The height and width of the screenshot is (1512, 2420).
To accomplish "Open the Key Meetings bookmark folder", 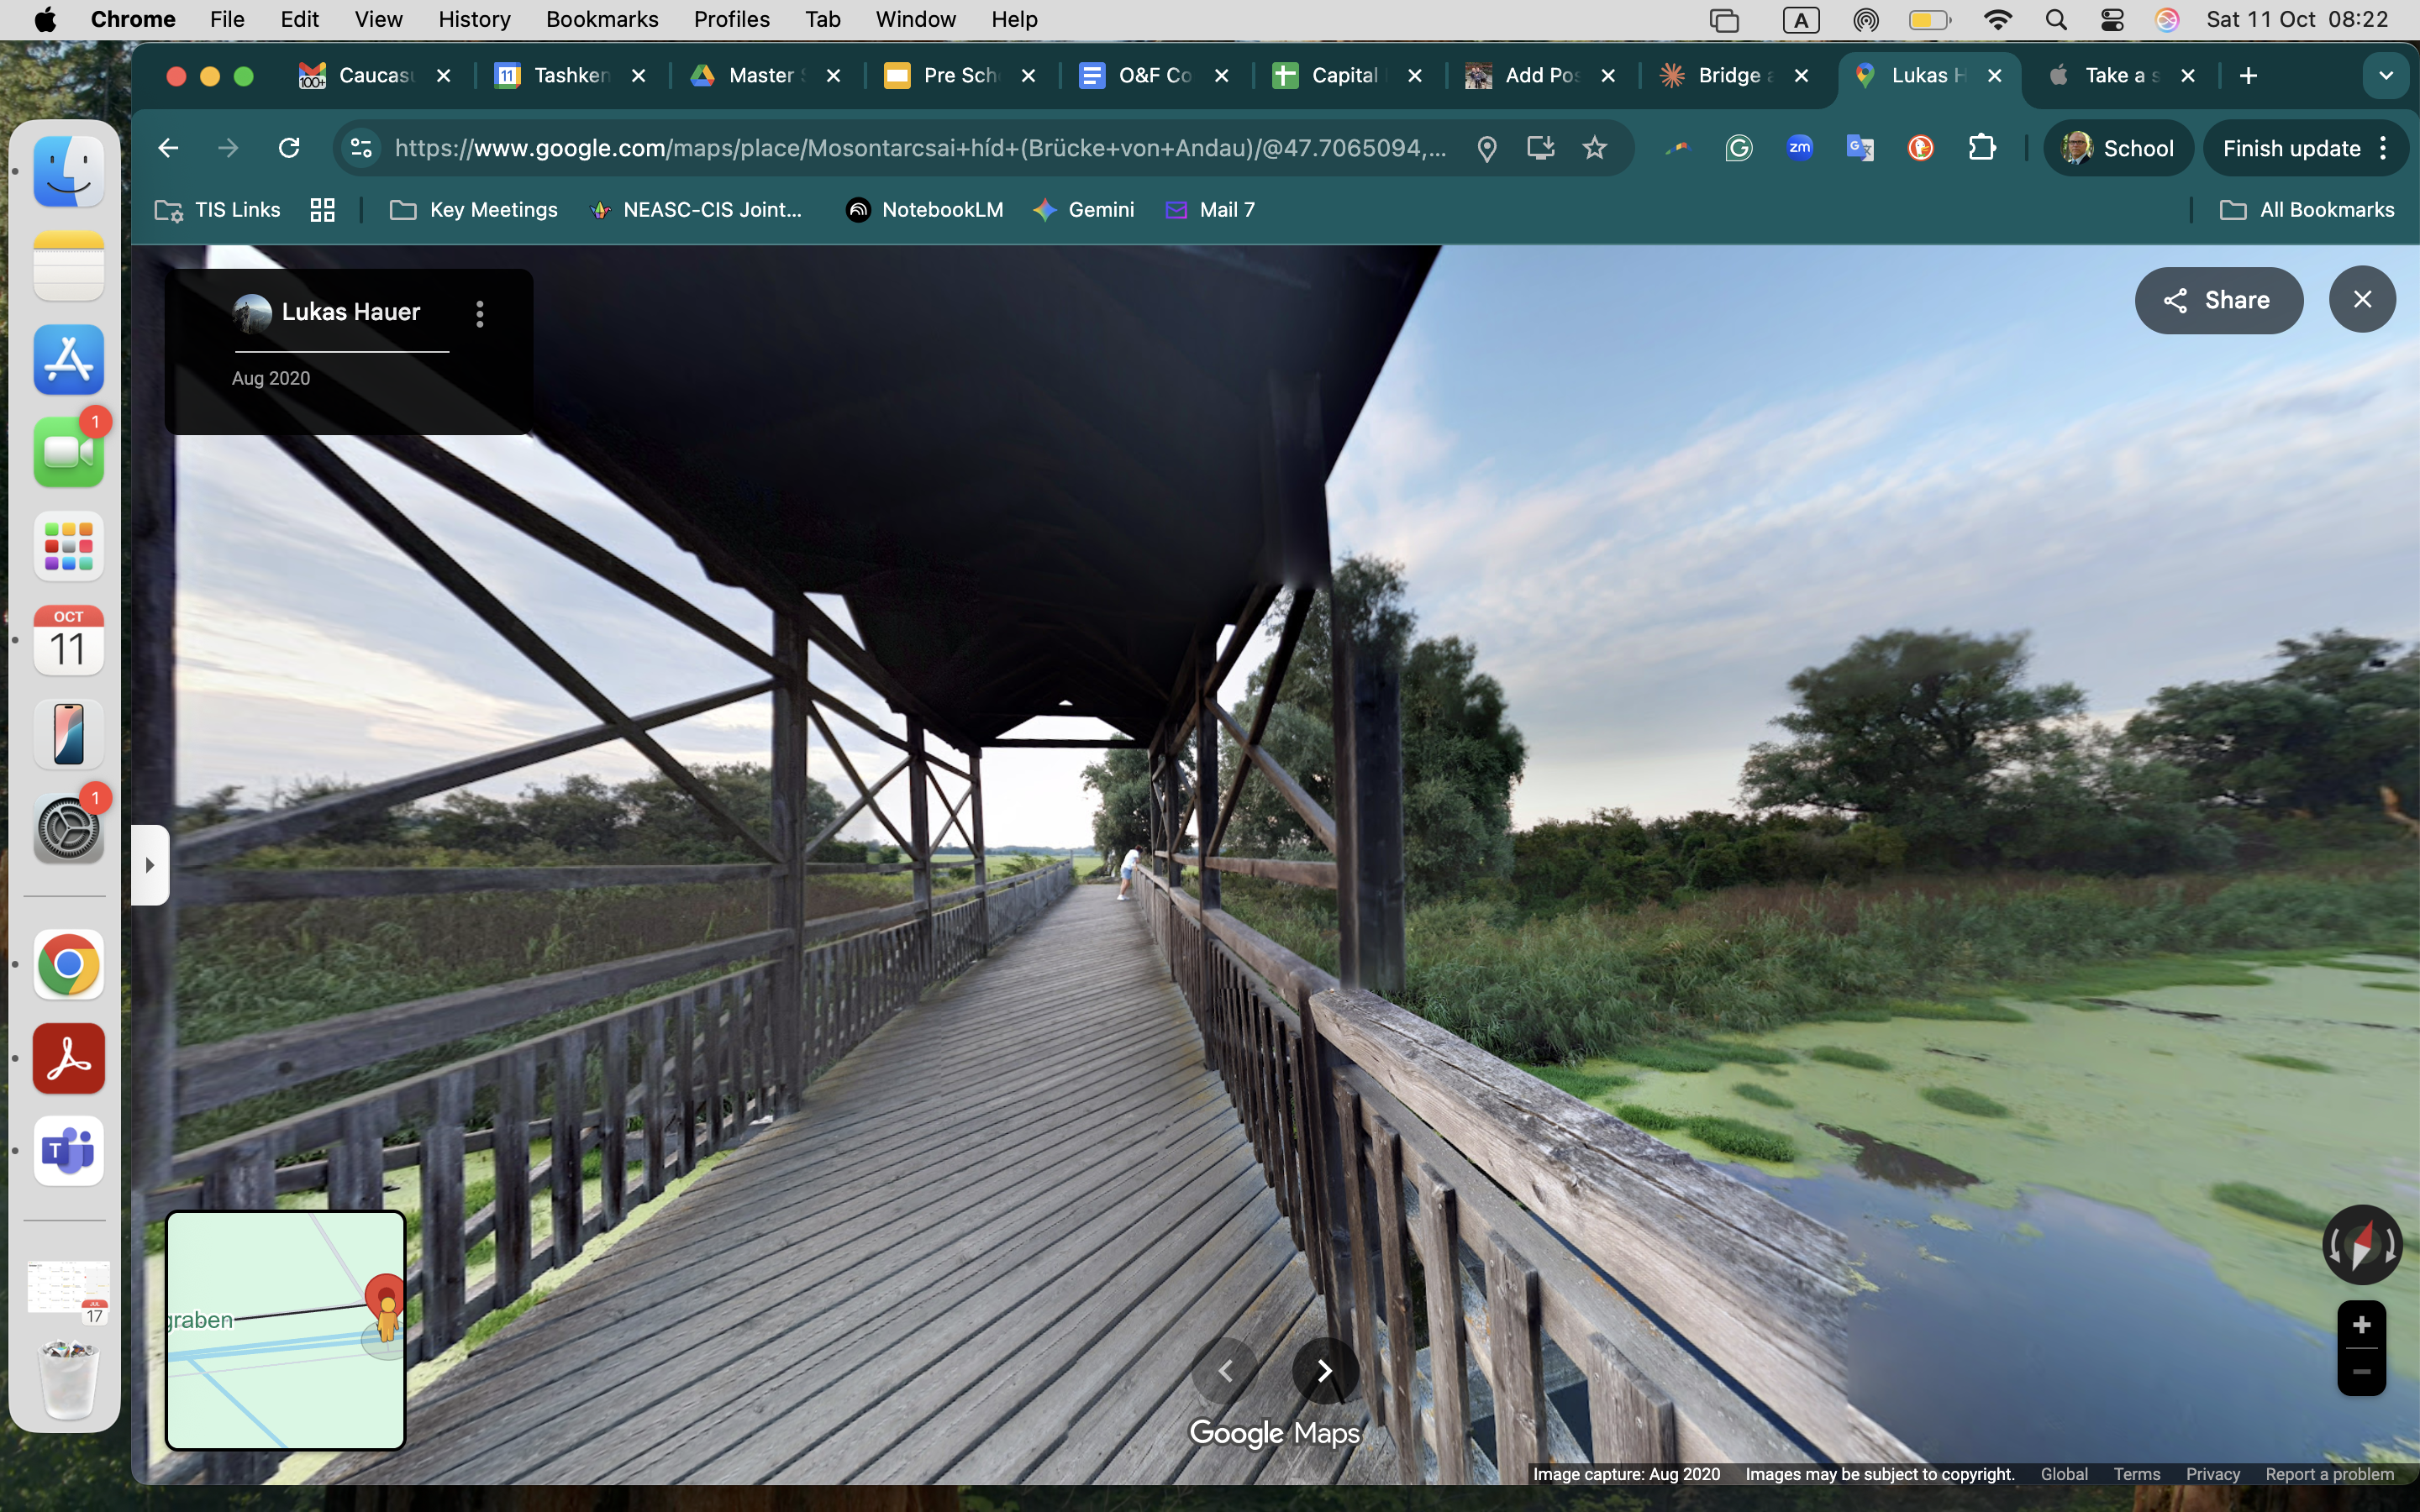I will [x=474, y=210].
